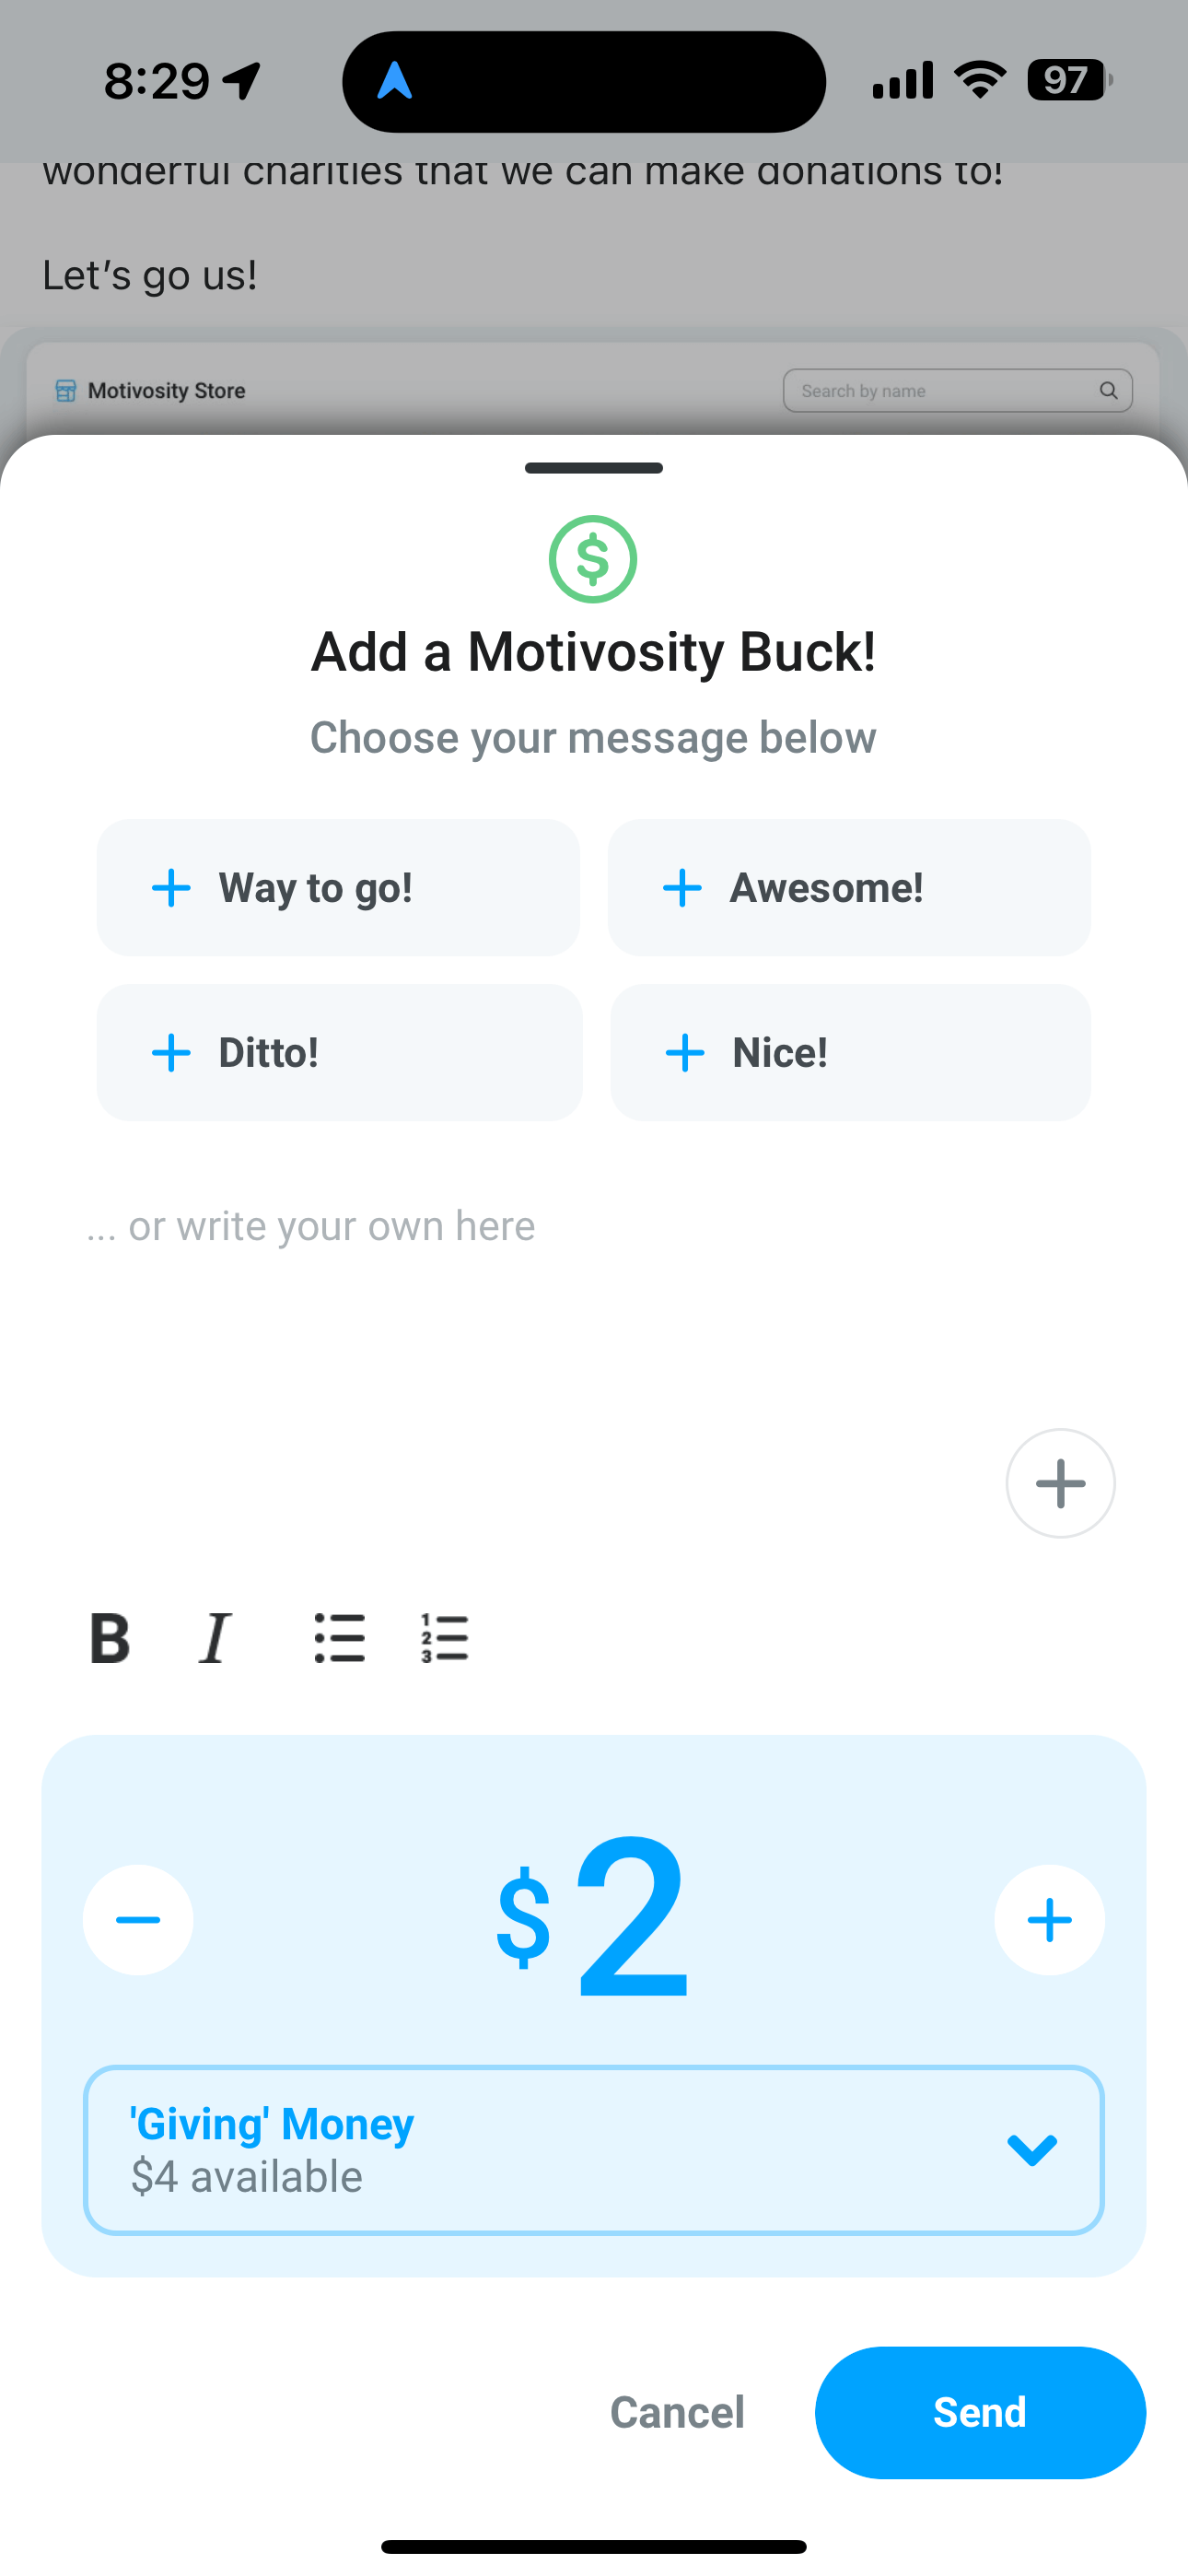The height and width of the screenshot is (2576, 1188).
Task: Increase the dollar amount with the plus stepper
Action: 1049,1919
